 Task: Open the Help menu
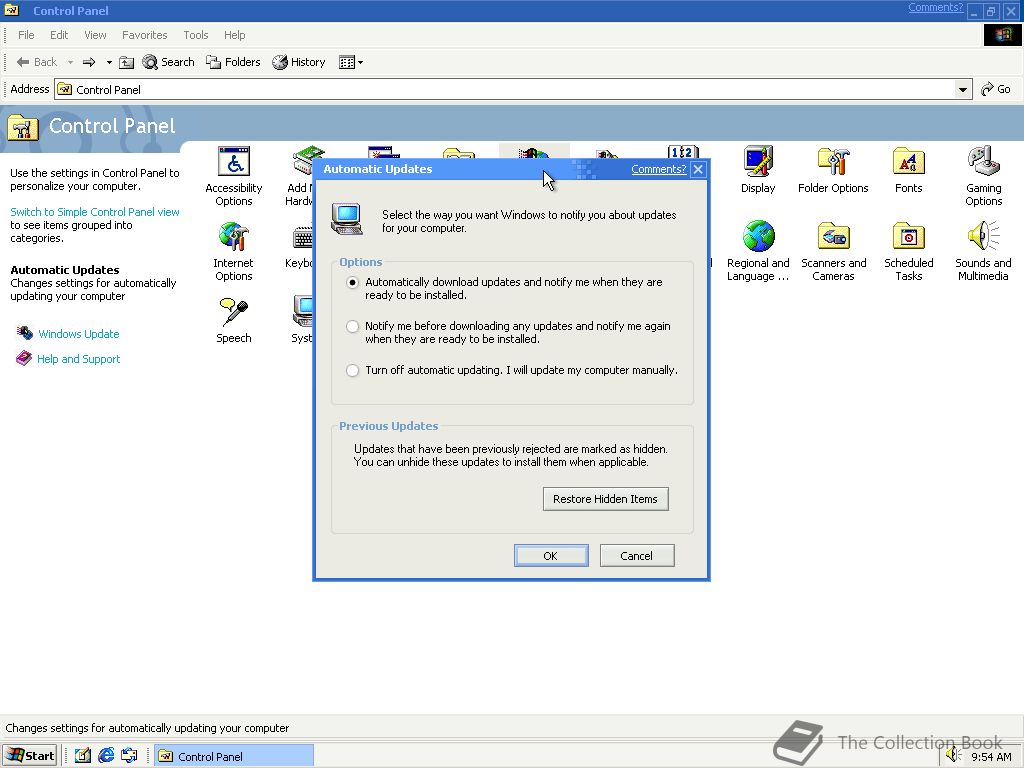click(234, 35)
